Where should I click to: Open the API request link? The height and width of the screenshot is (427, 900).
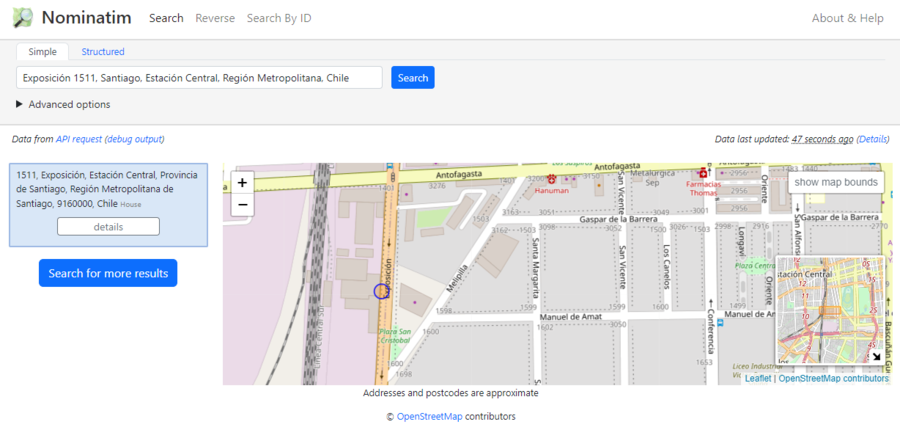(x=79, y=139)
